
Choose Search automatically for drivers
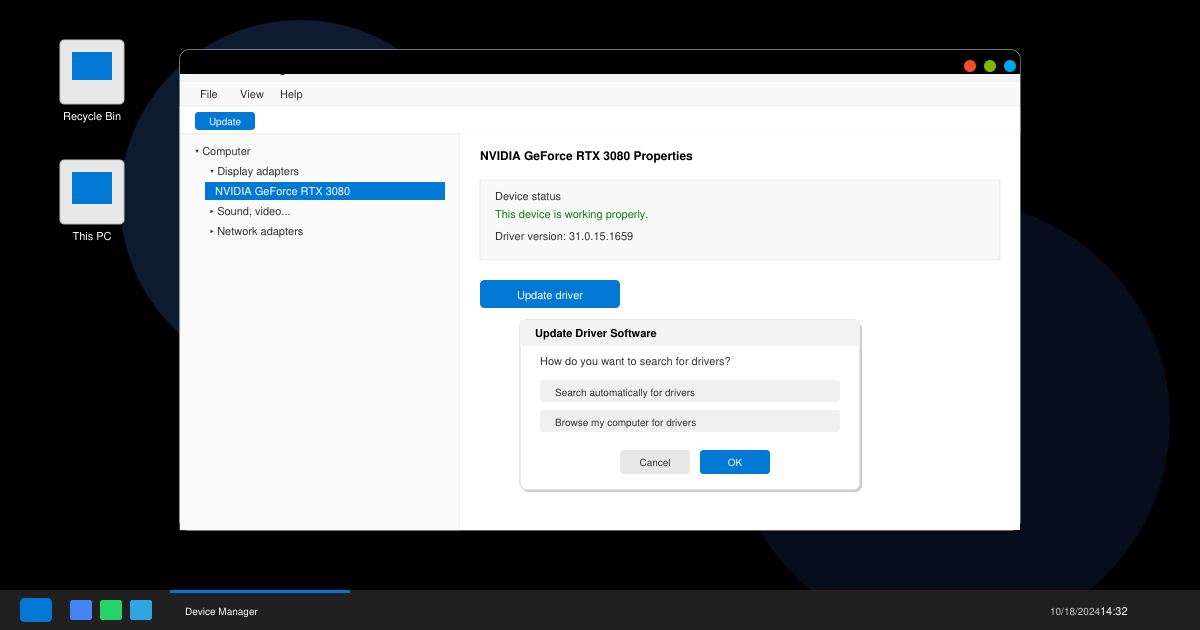(690, 391)
